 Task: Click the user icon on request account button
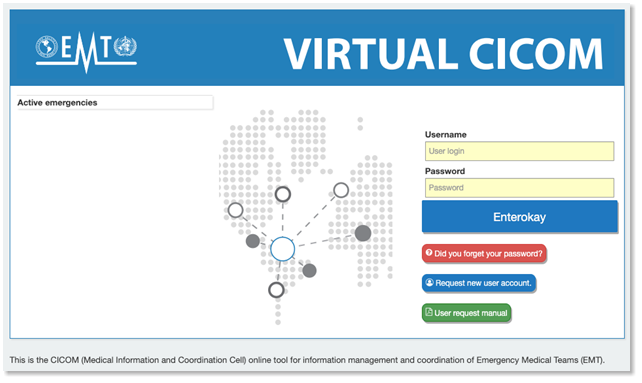pos(430,283)
